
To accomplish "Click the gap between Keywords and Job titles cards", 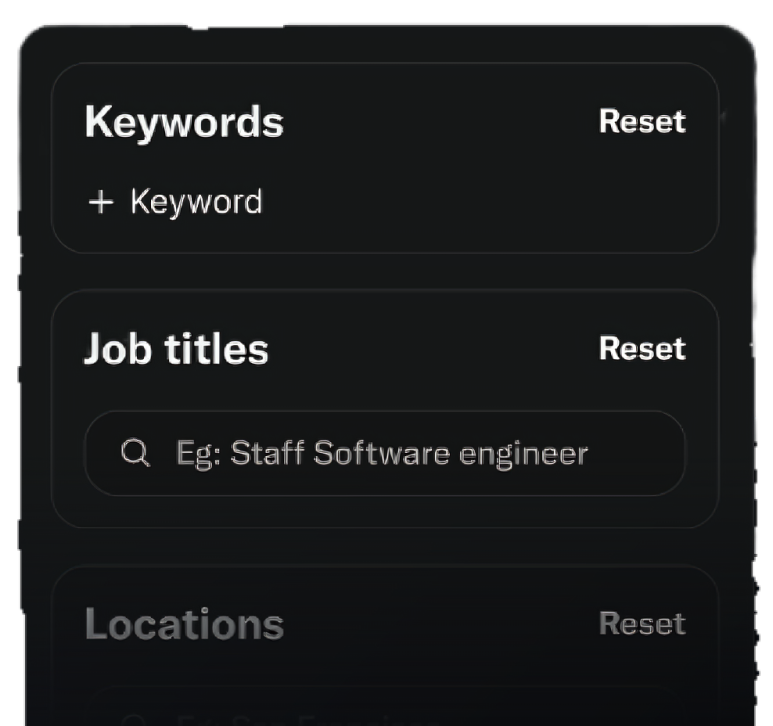I will point(384,272).
